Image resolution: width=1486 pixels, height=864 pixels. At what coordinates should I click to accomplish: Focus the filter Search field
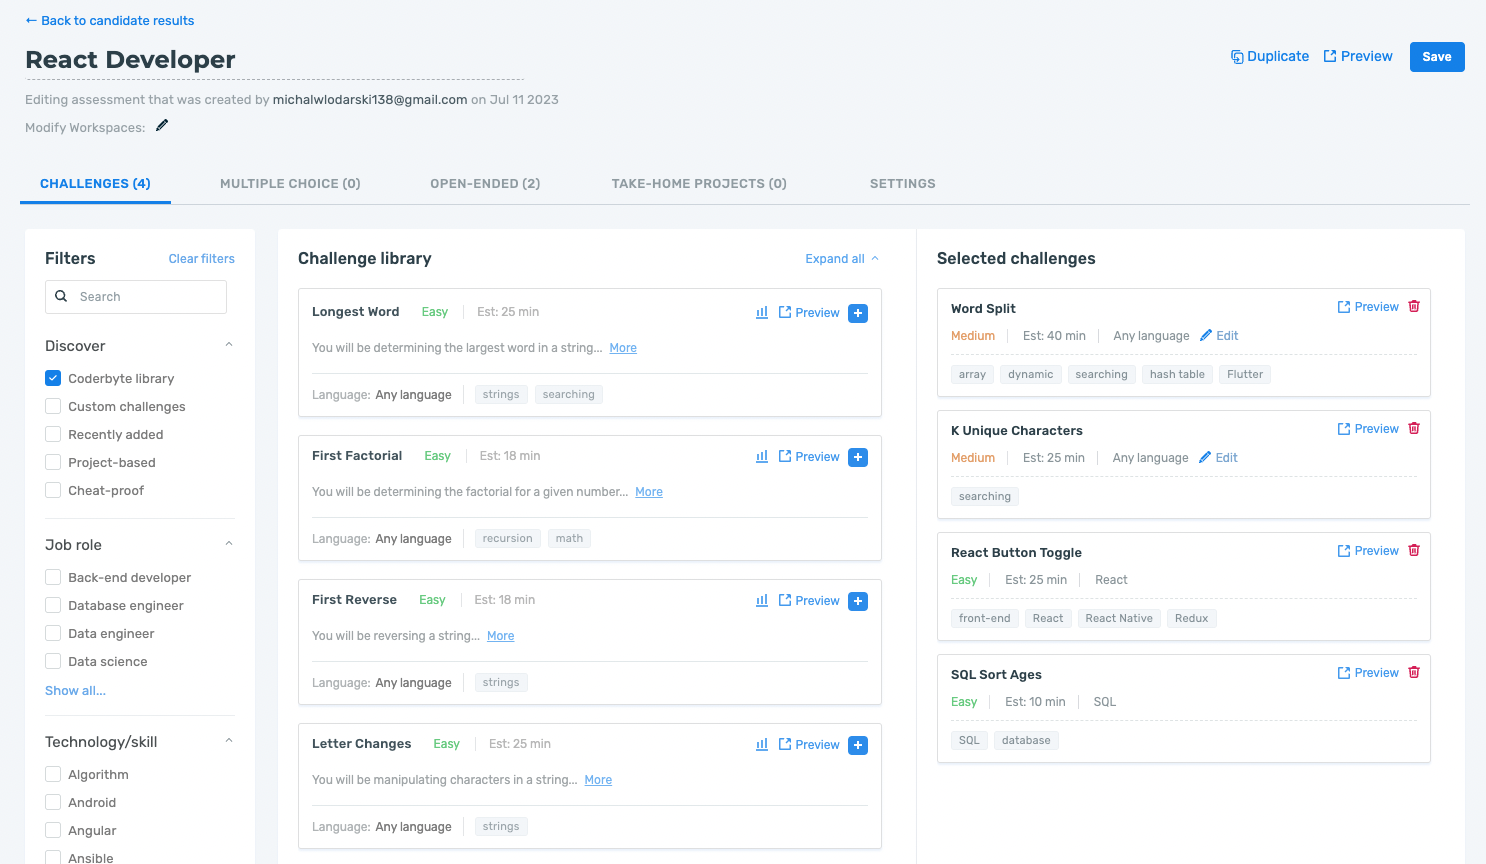coord(136,297)
